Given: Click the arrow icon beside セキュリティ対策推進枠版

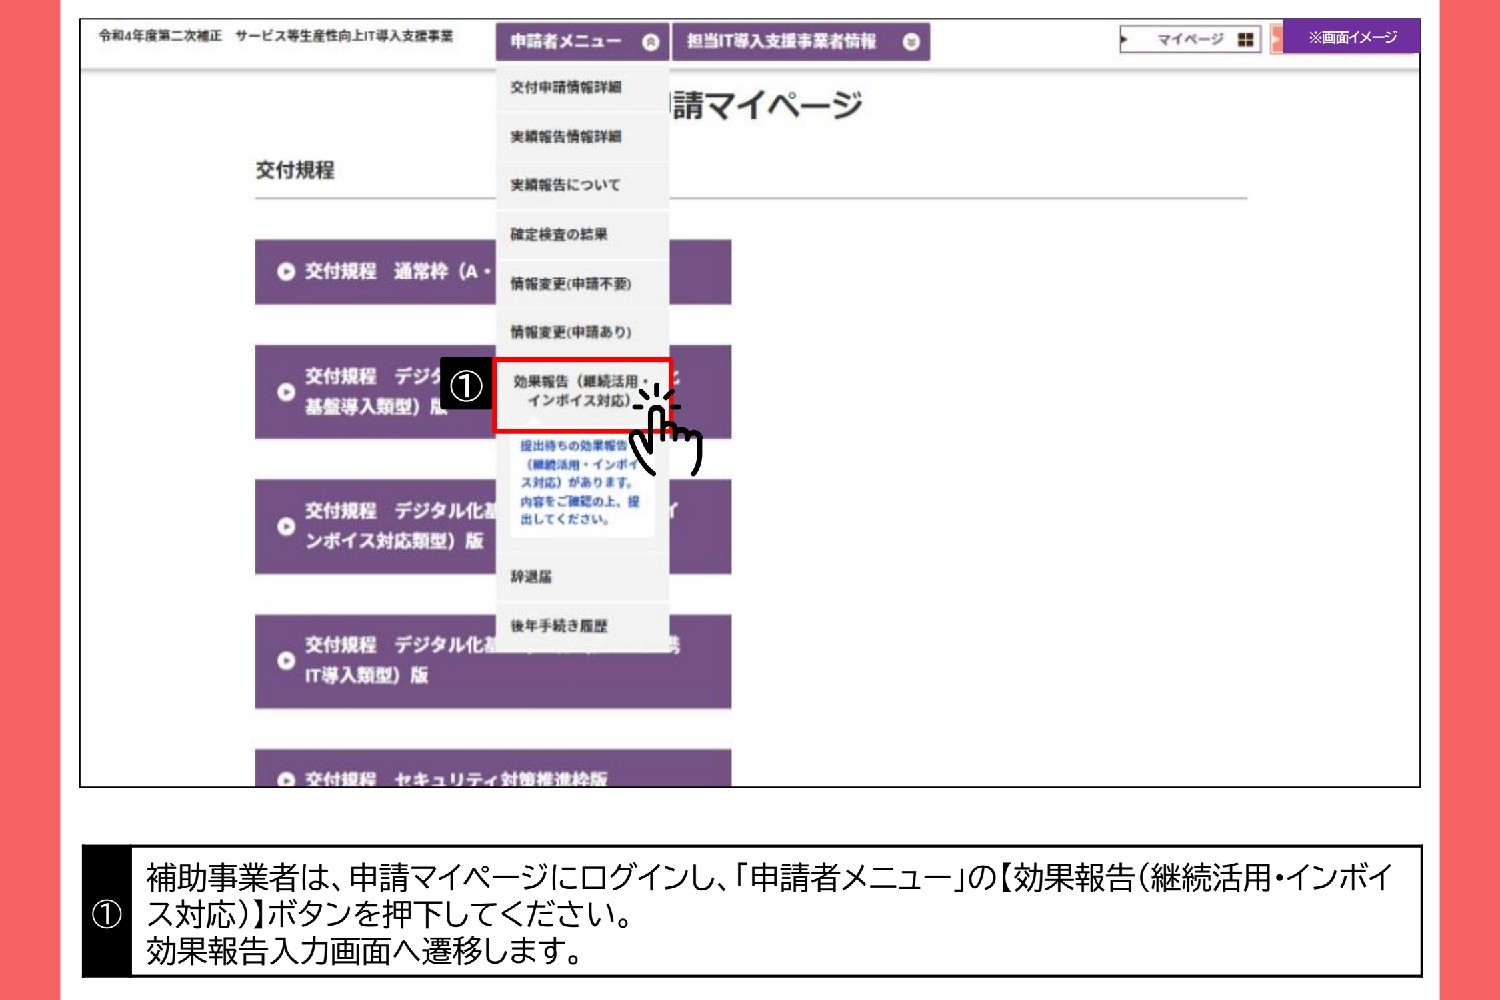Looking at the screenshot, I should pyautogui.click(x=286, y=779).
